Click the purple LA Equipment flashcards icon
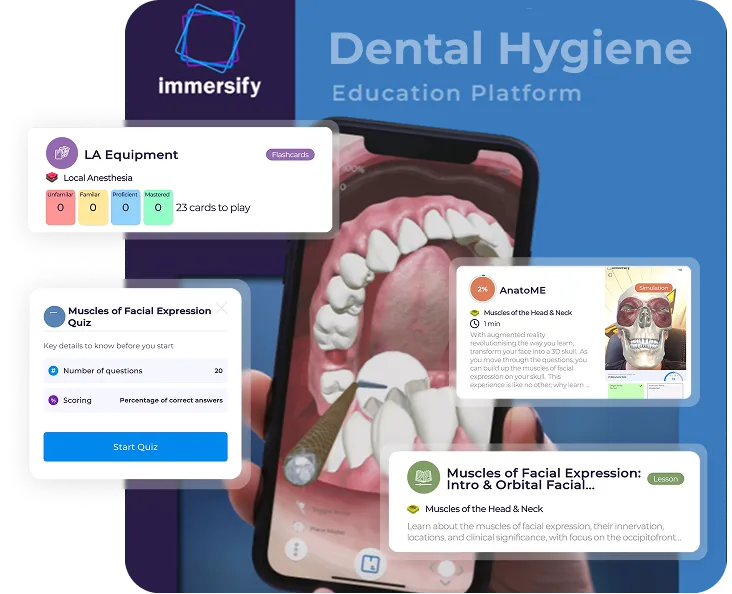This screenshot has height=594, width=732. [62, 153]
